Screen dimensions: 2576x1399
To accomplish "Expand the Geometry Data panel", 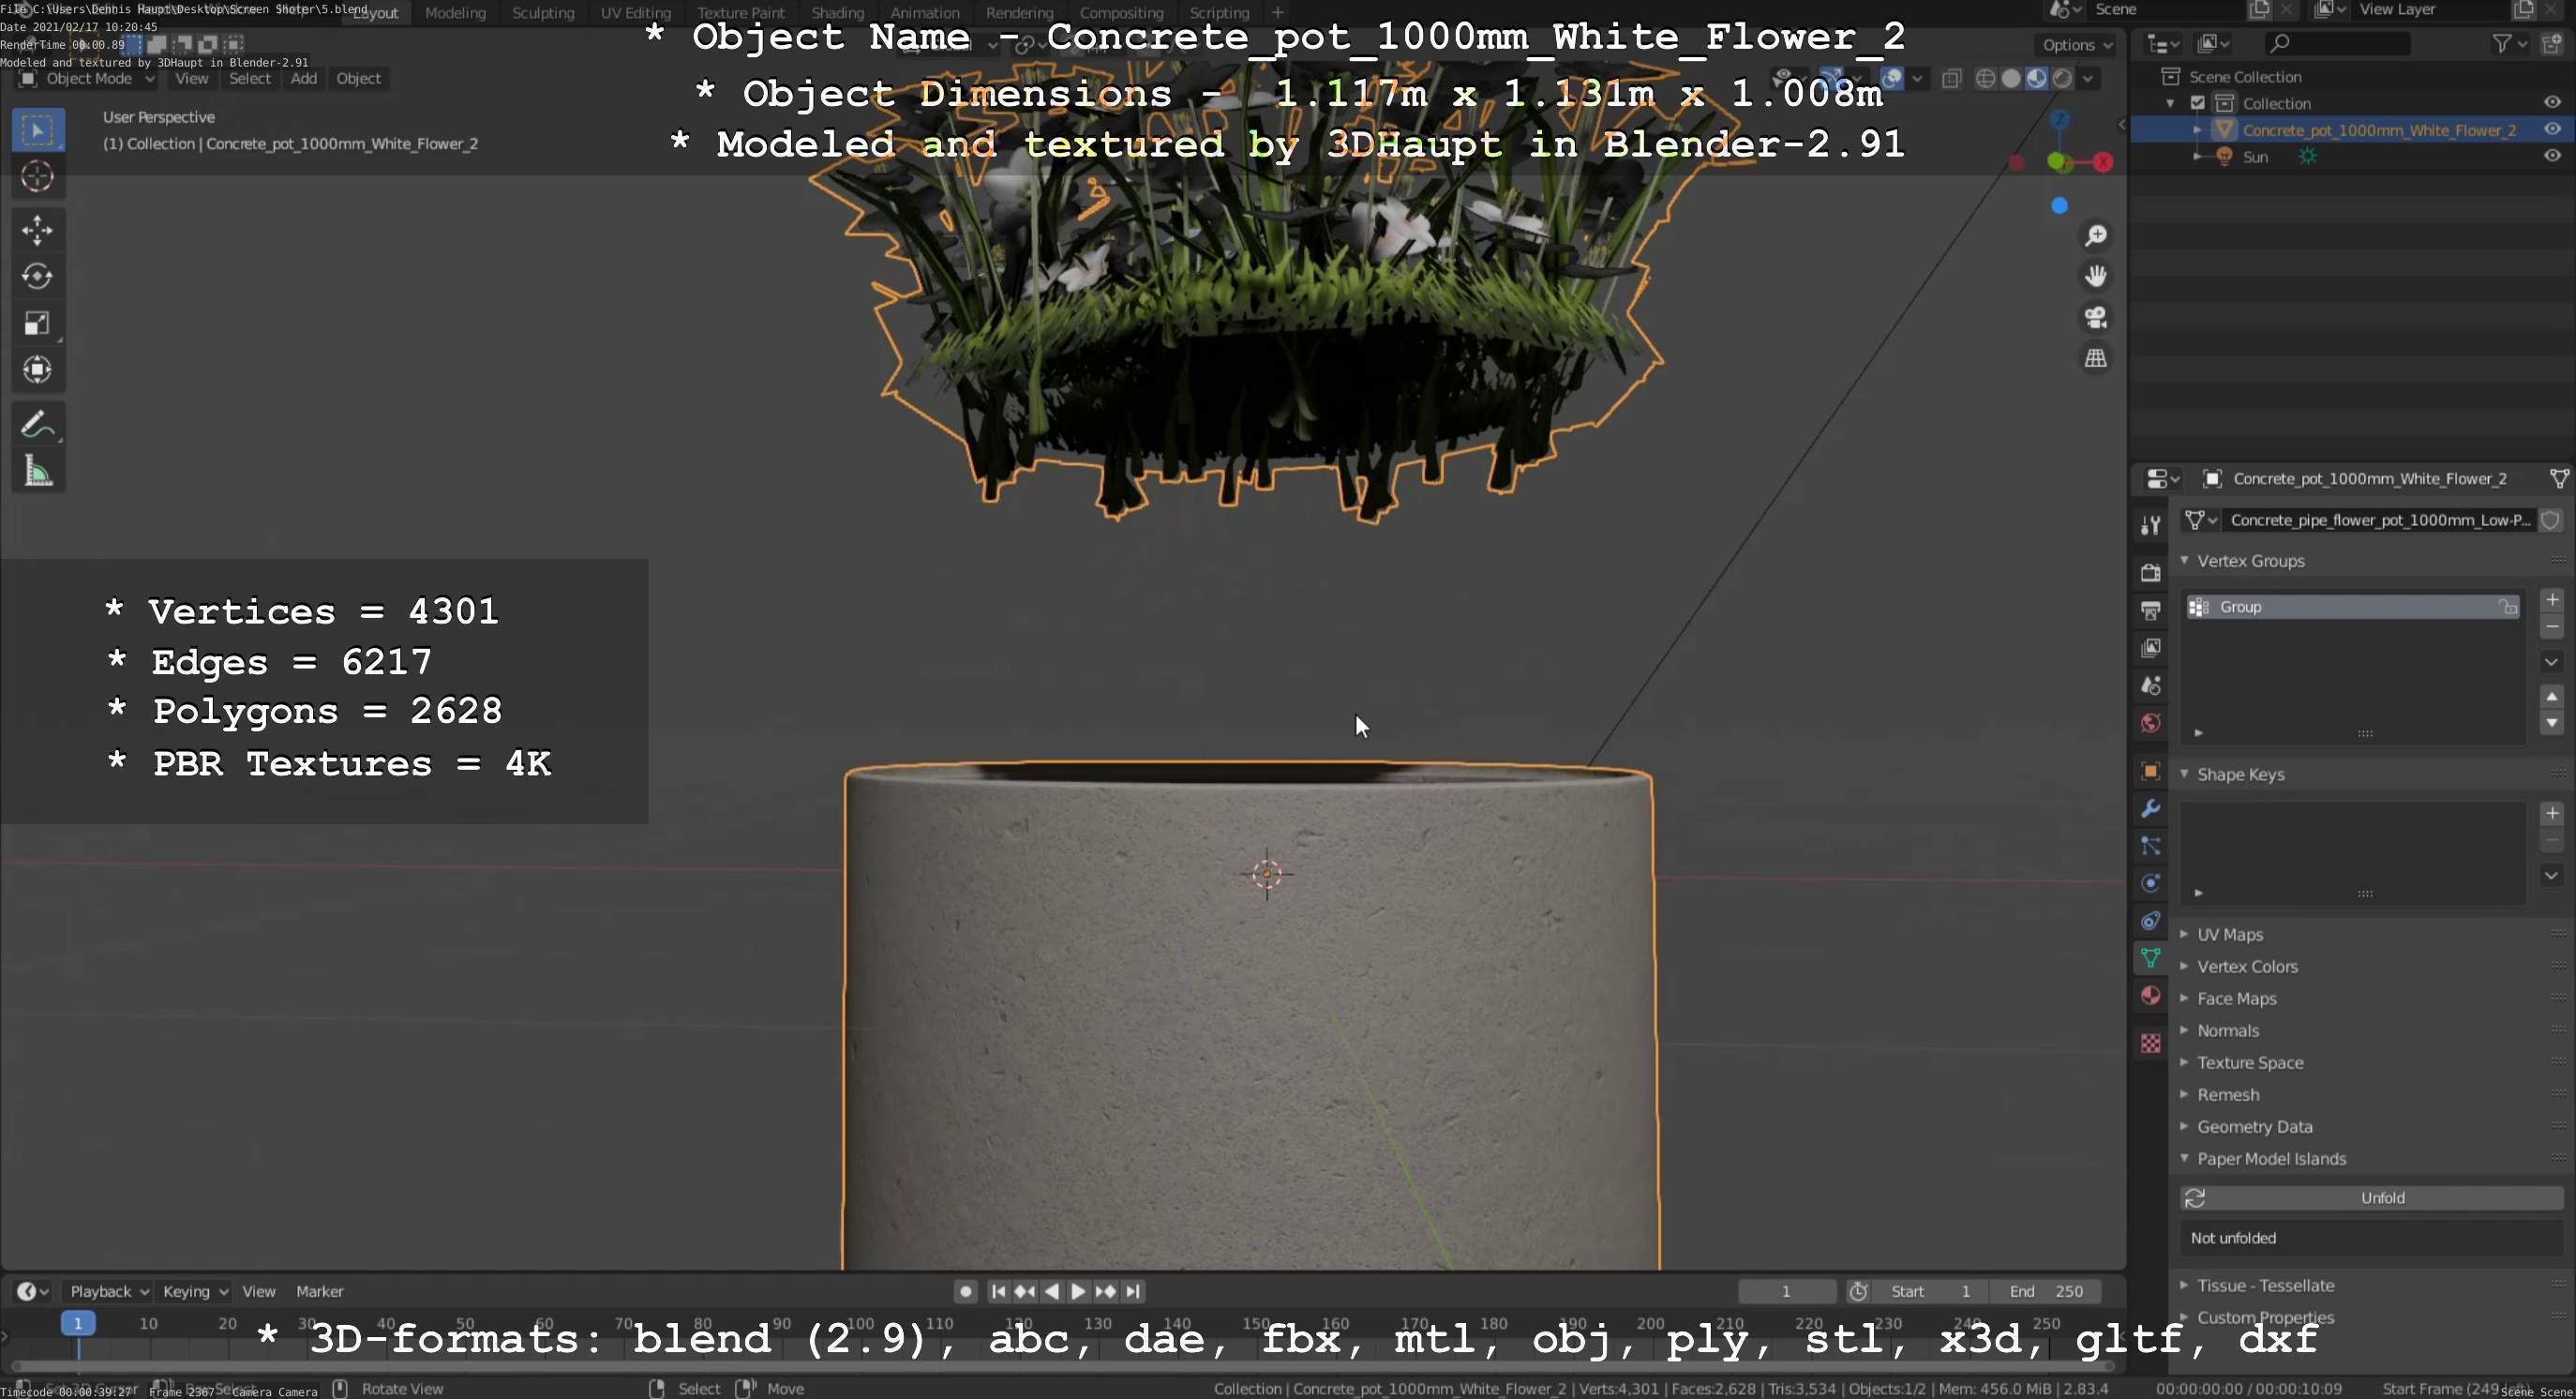I will pyautogui.click(x=2185, y=1126).
